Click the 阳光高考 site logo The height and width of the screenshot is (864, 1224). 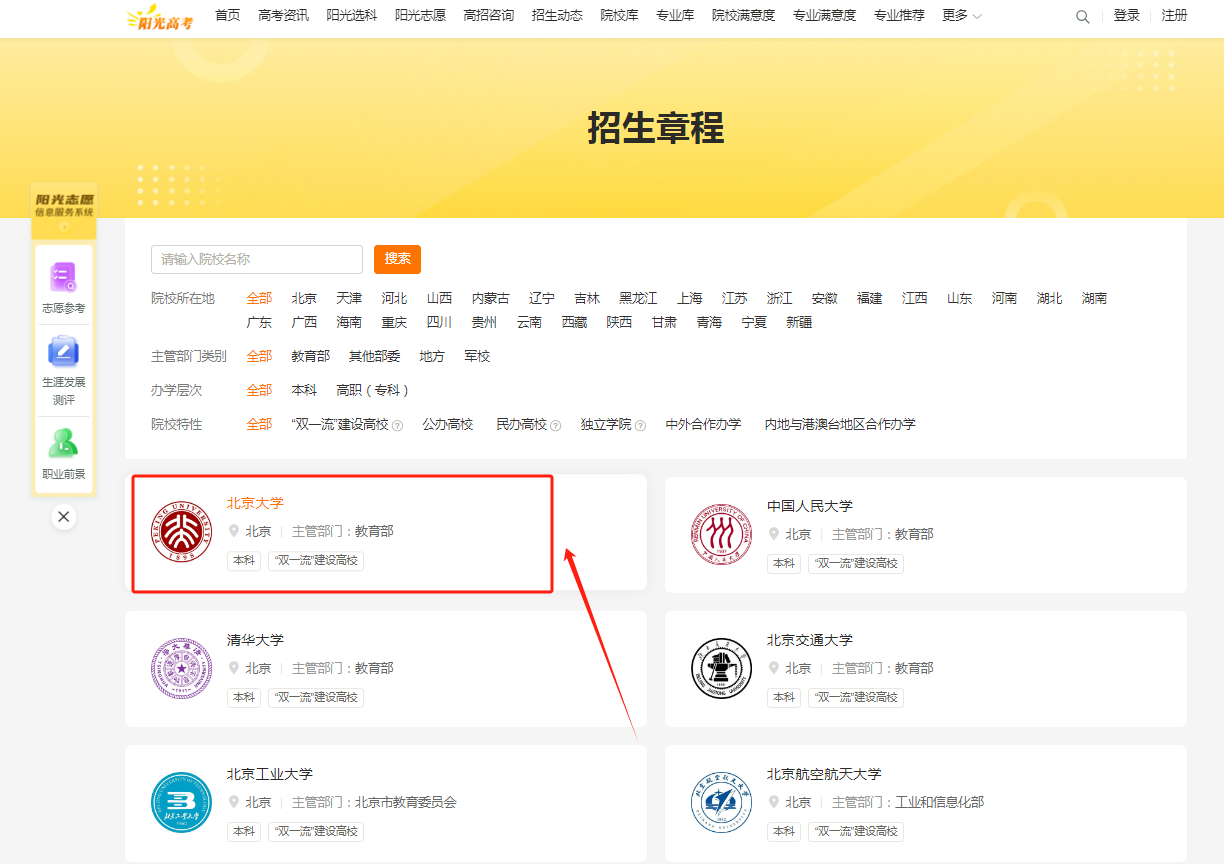point(159,16)
